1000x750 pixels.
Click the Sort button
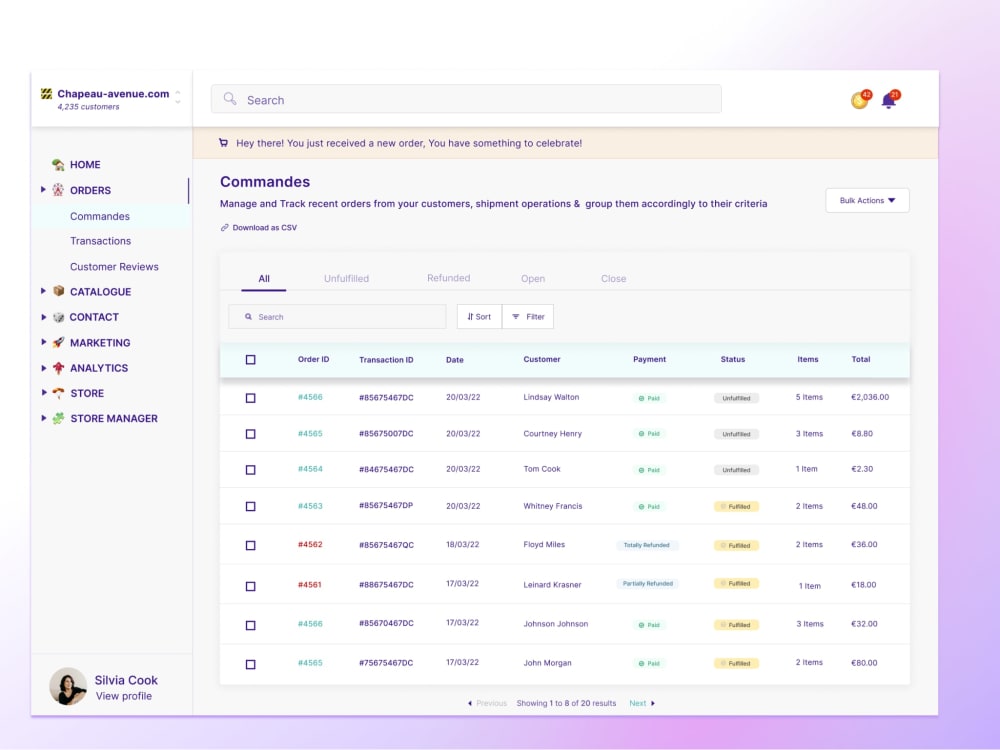click(480, 316)
